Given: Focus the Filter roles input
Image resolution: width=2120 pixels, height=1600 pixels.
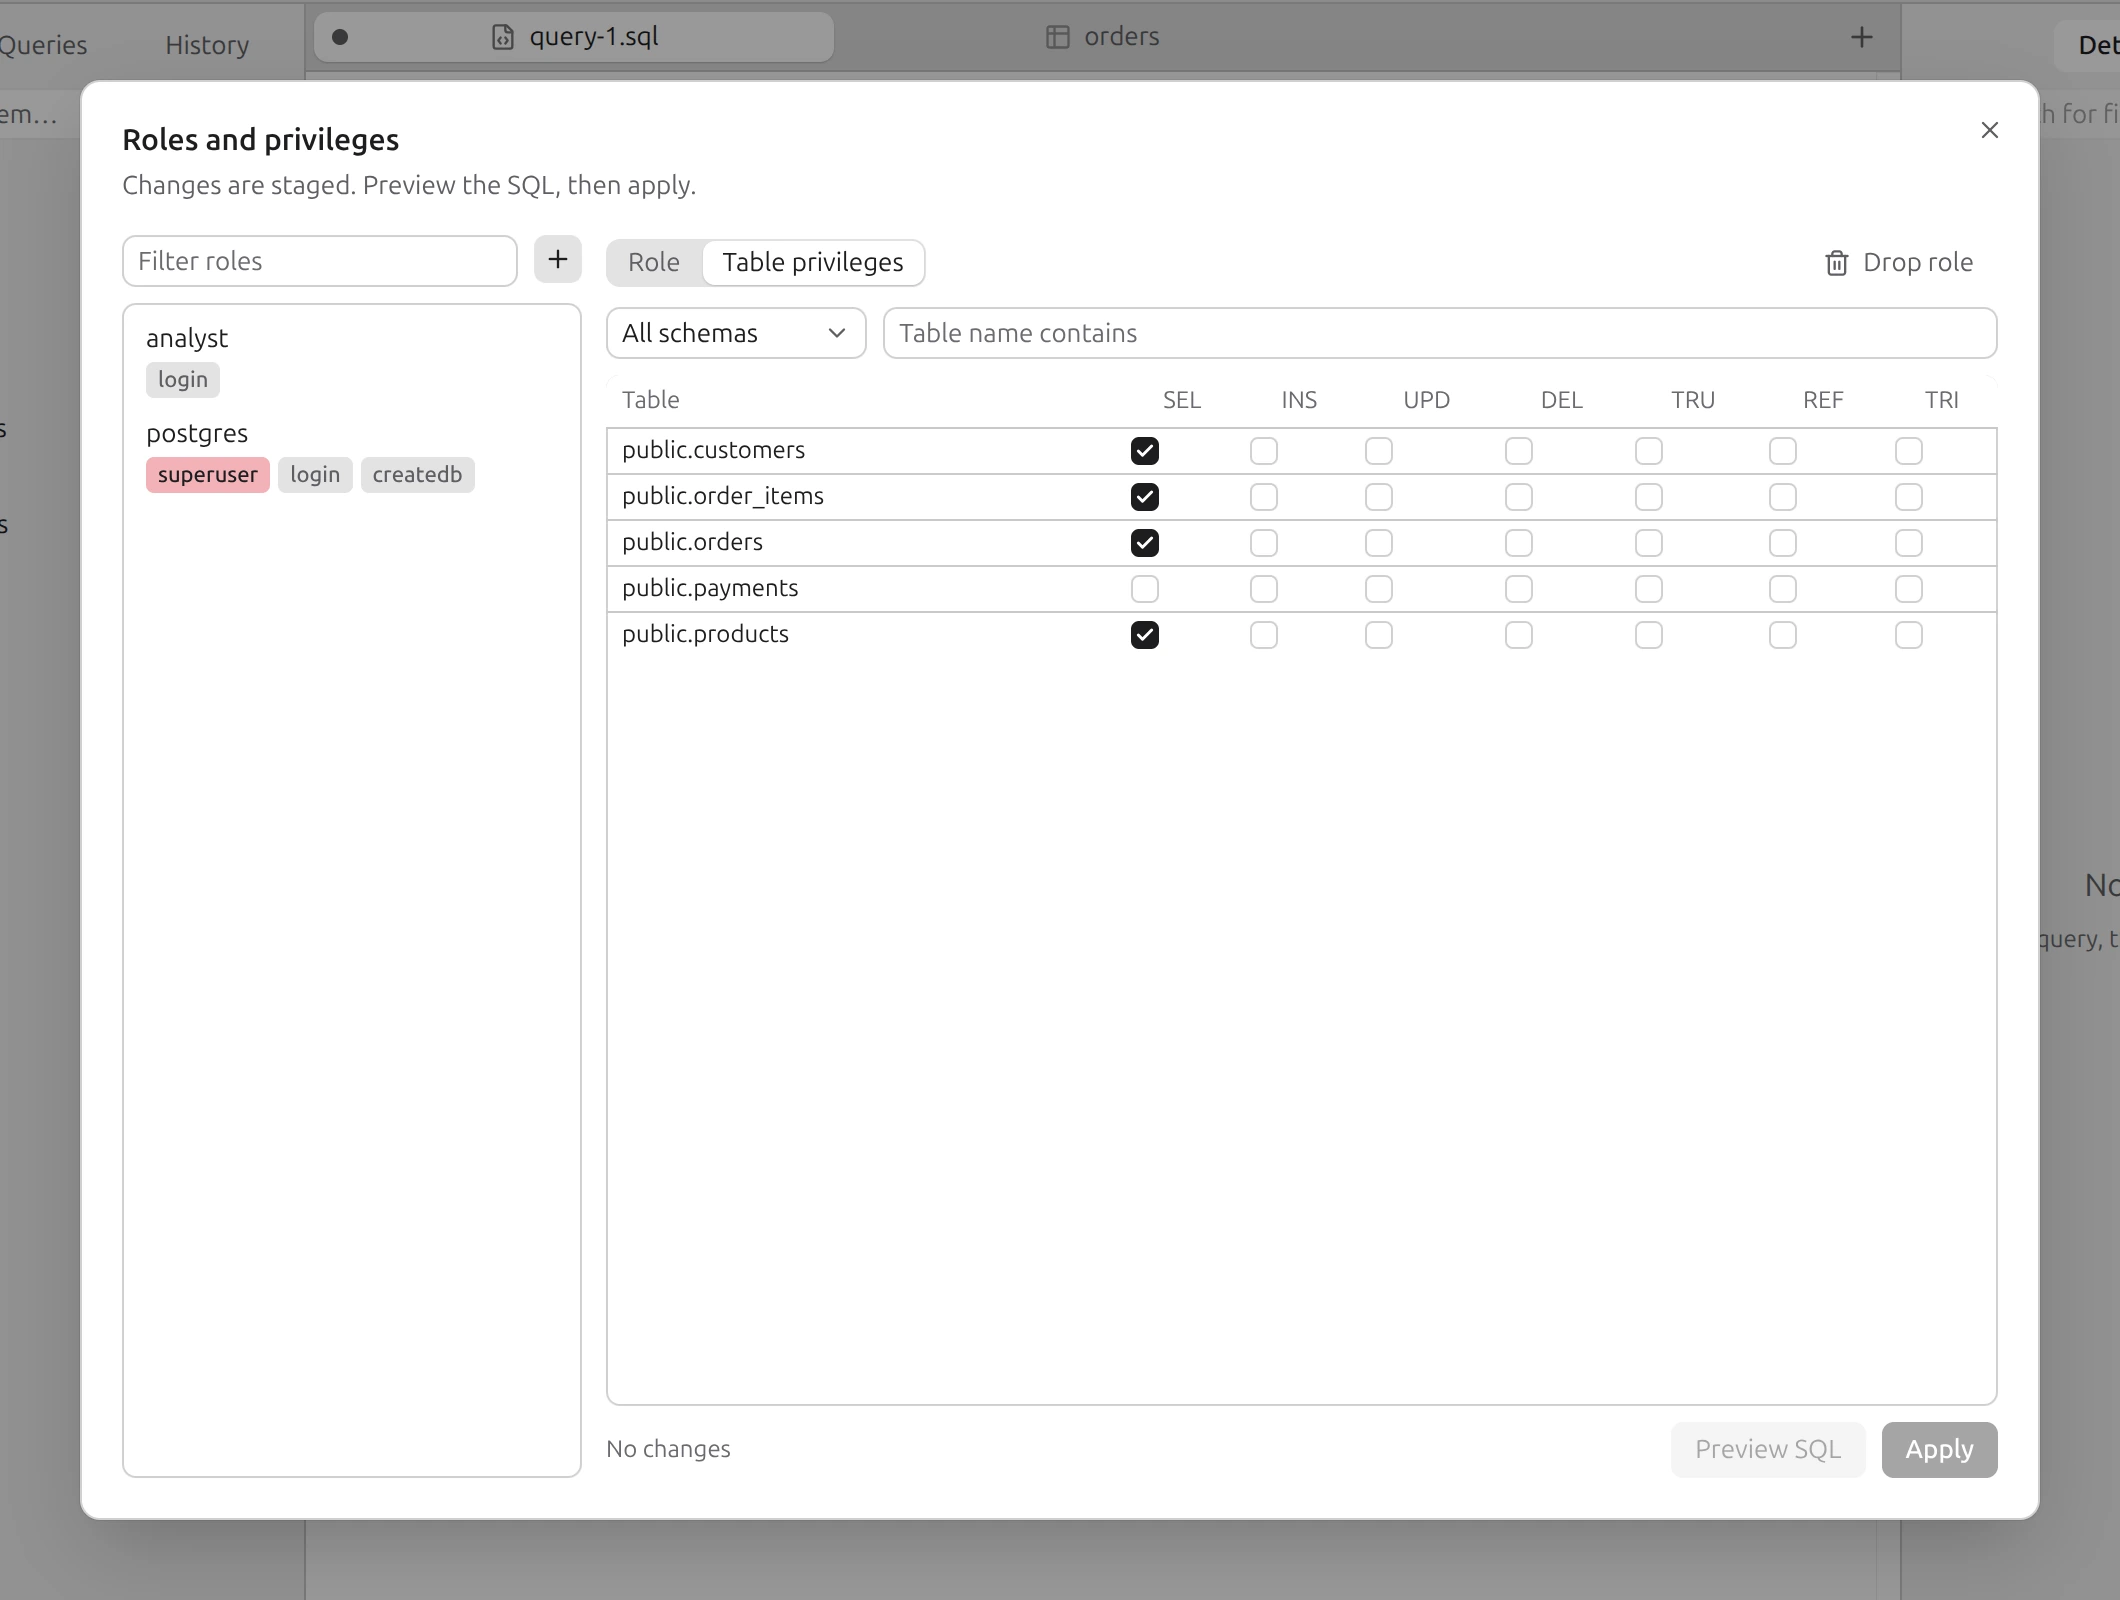Looking at the screenshot, I should pyautogui.click(x=320, y=261).
